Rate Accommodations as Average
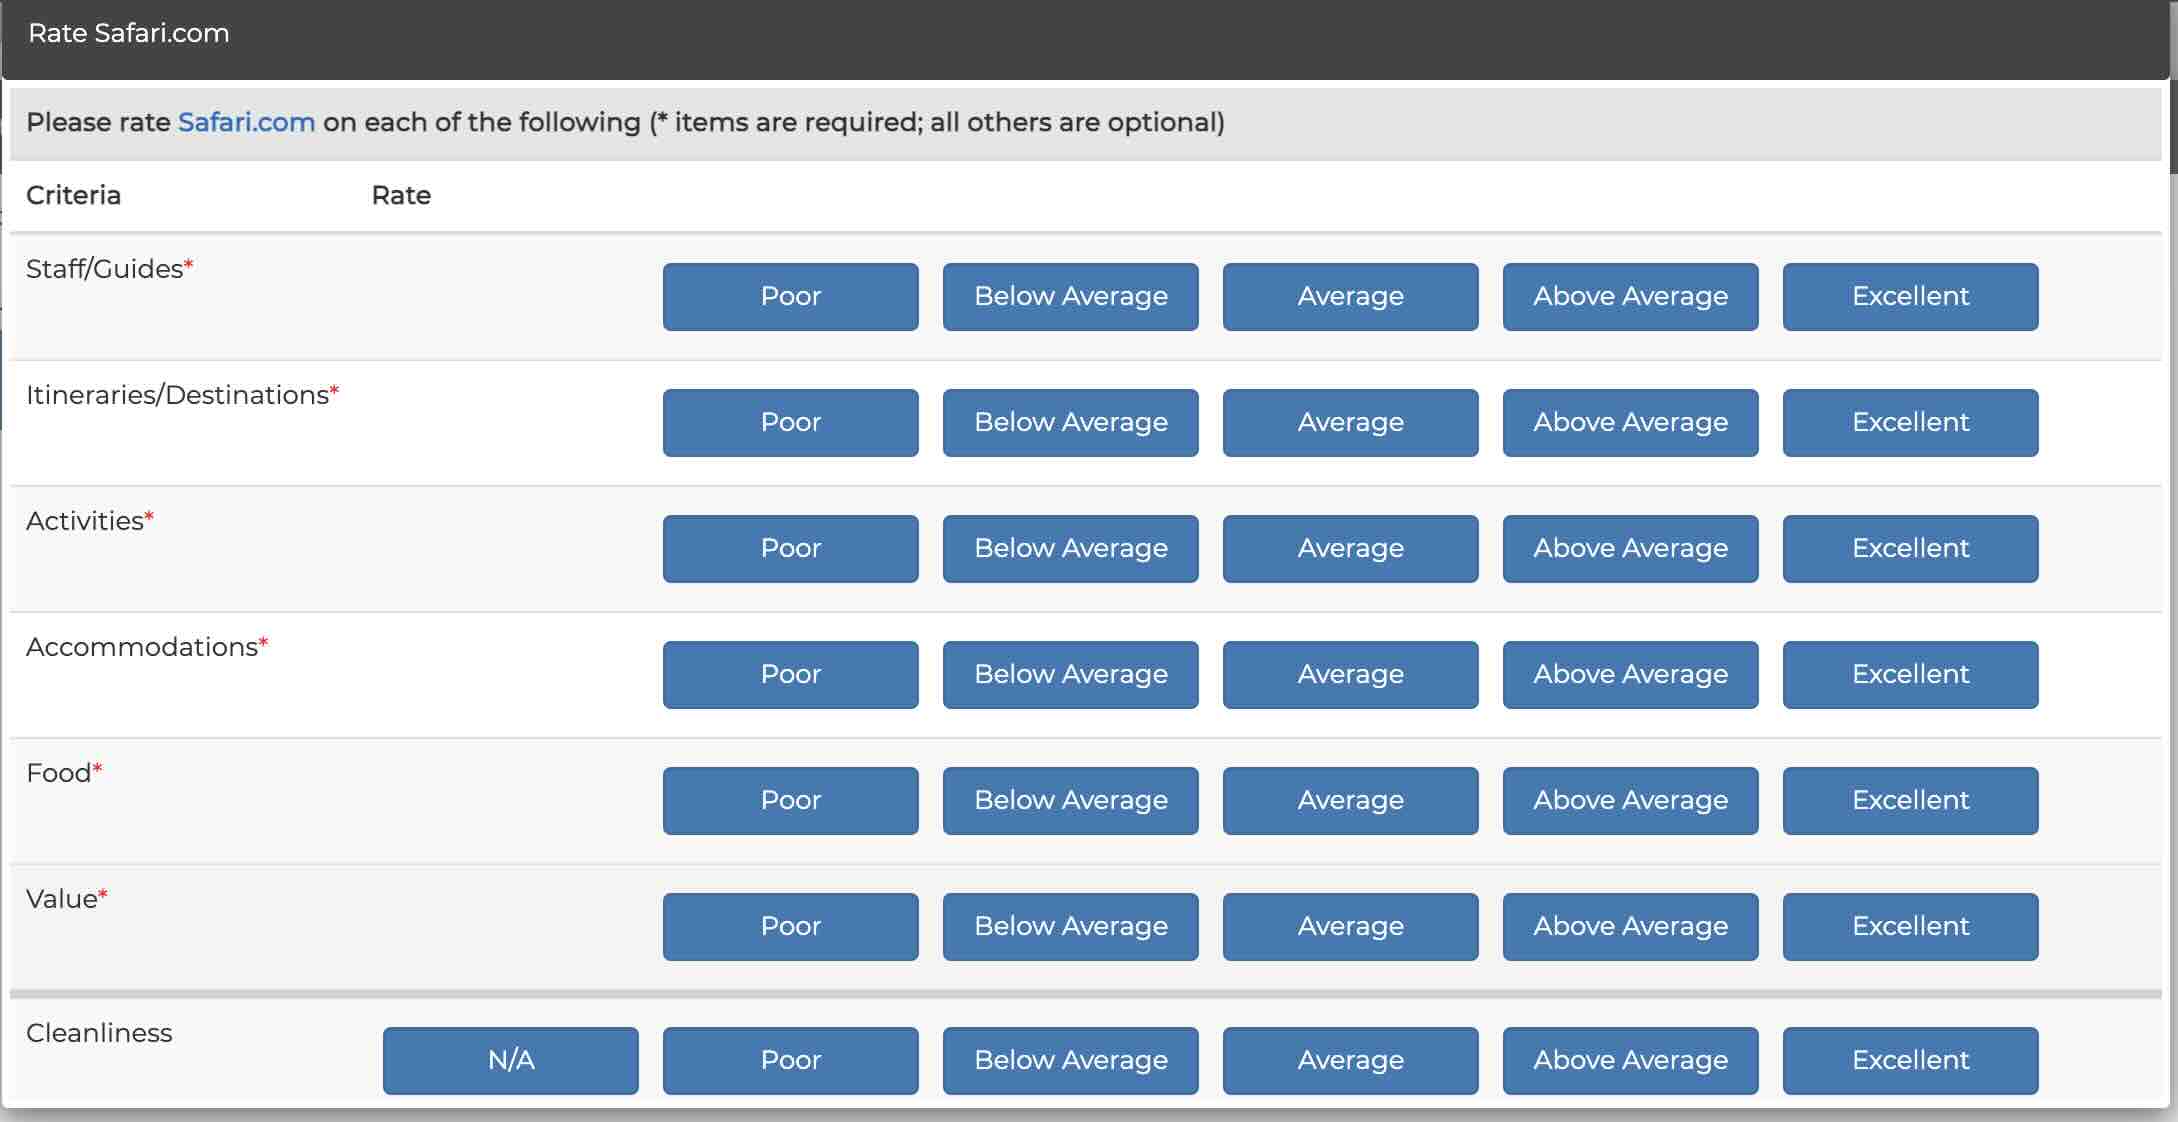This screenshot has height=1122, width=2178. pos(1350,674)
